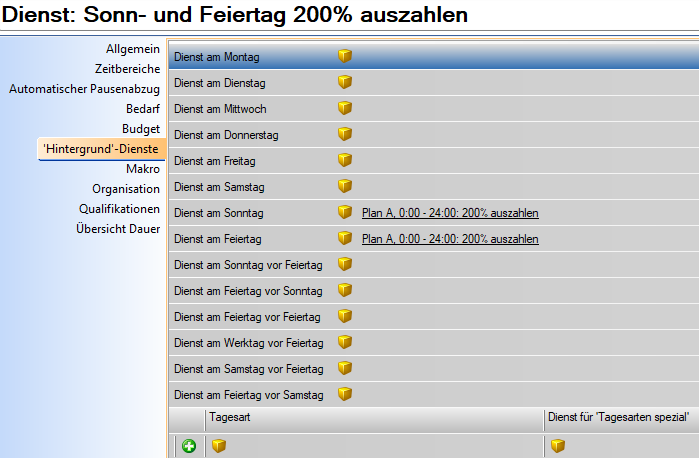Click the cube icon in Dienst am Feiertag row
Viewport: 699px width, 458px height.
click(345, 238)
